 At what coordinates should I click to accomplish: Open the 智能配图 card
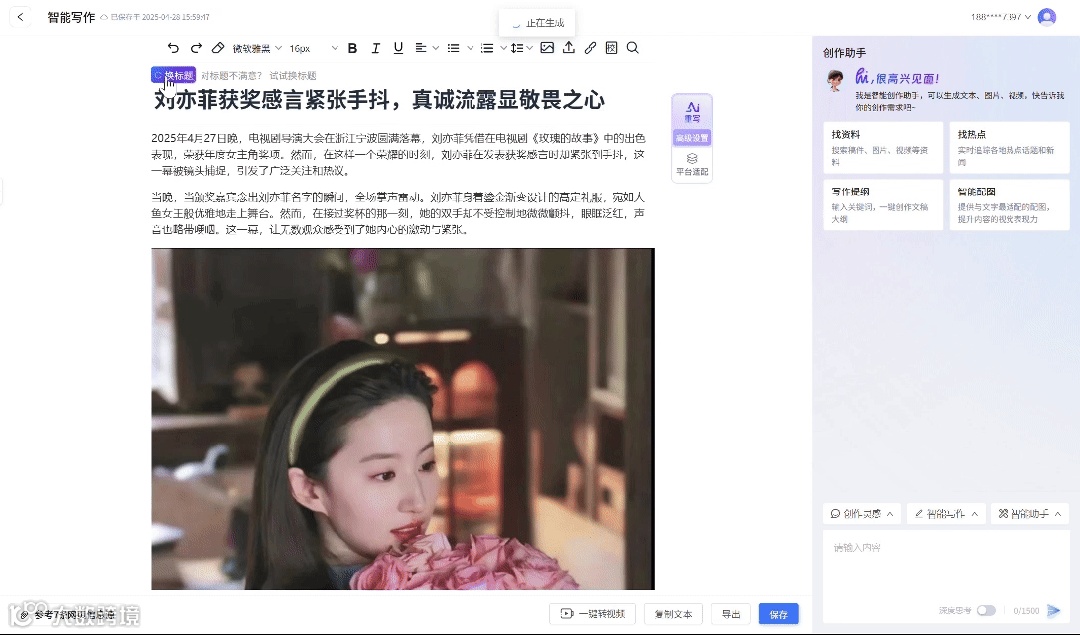1009,205
